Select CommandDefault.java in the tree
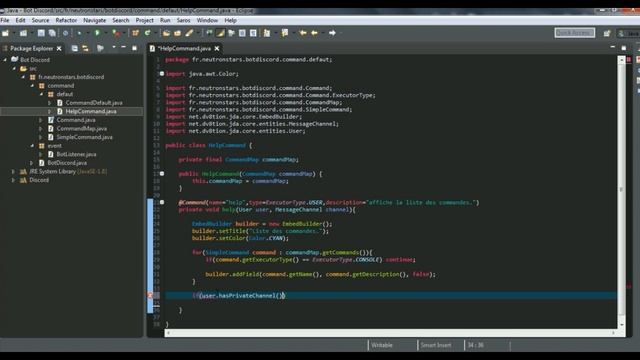This screenshot has width=640, height=360. (x=94, y=103)
